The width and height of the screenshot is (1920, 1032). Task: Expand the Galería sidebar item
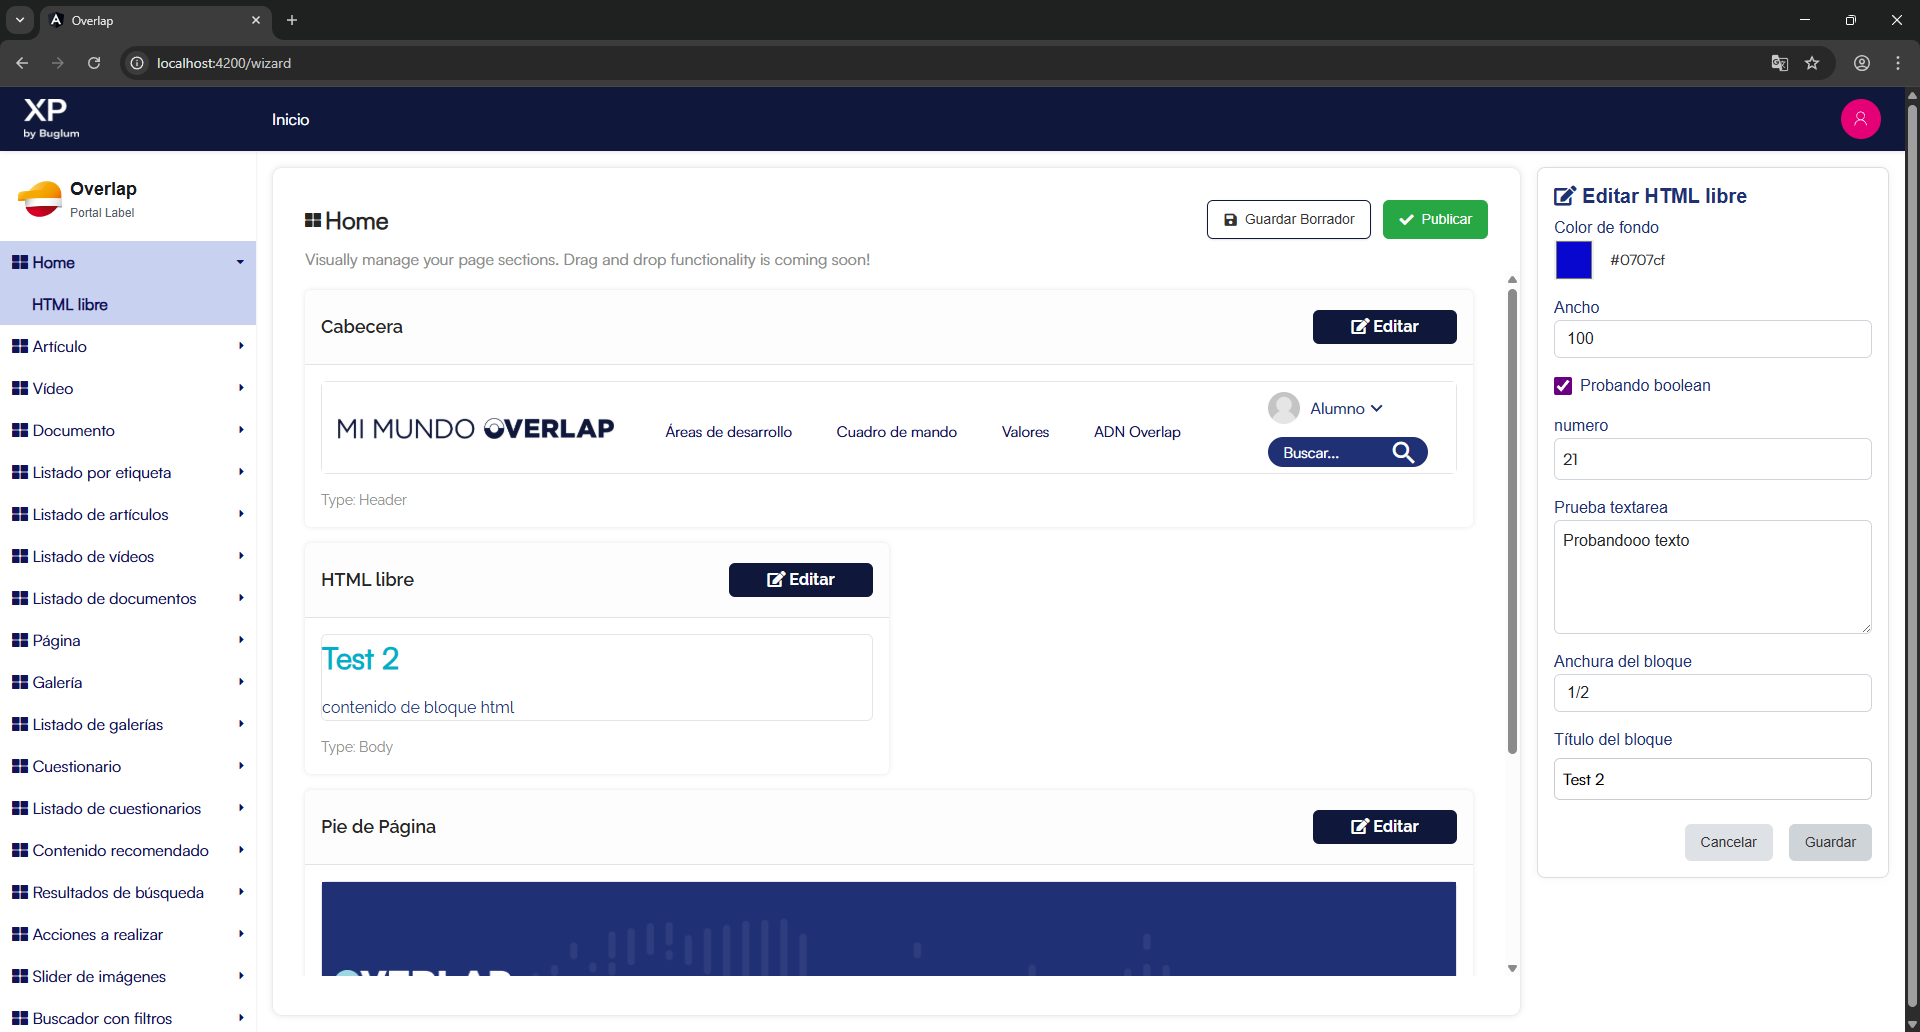[x=128, y=682]
